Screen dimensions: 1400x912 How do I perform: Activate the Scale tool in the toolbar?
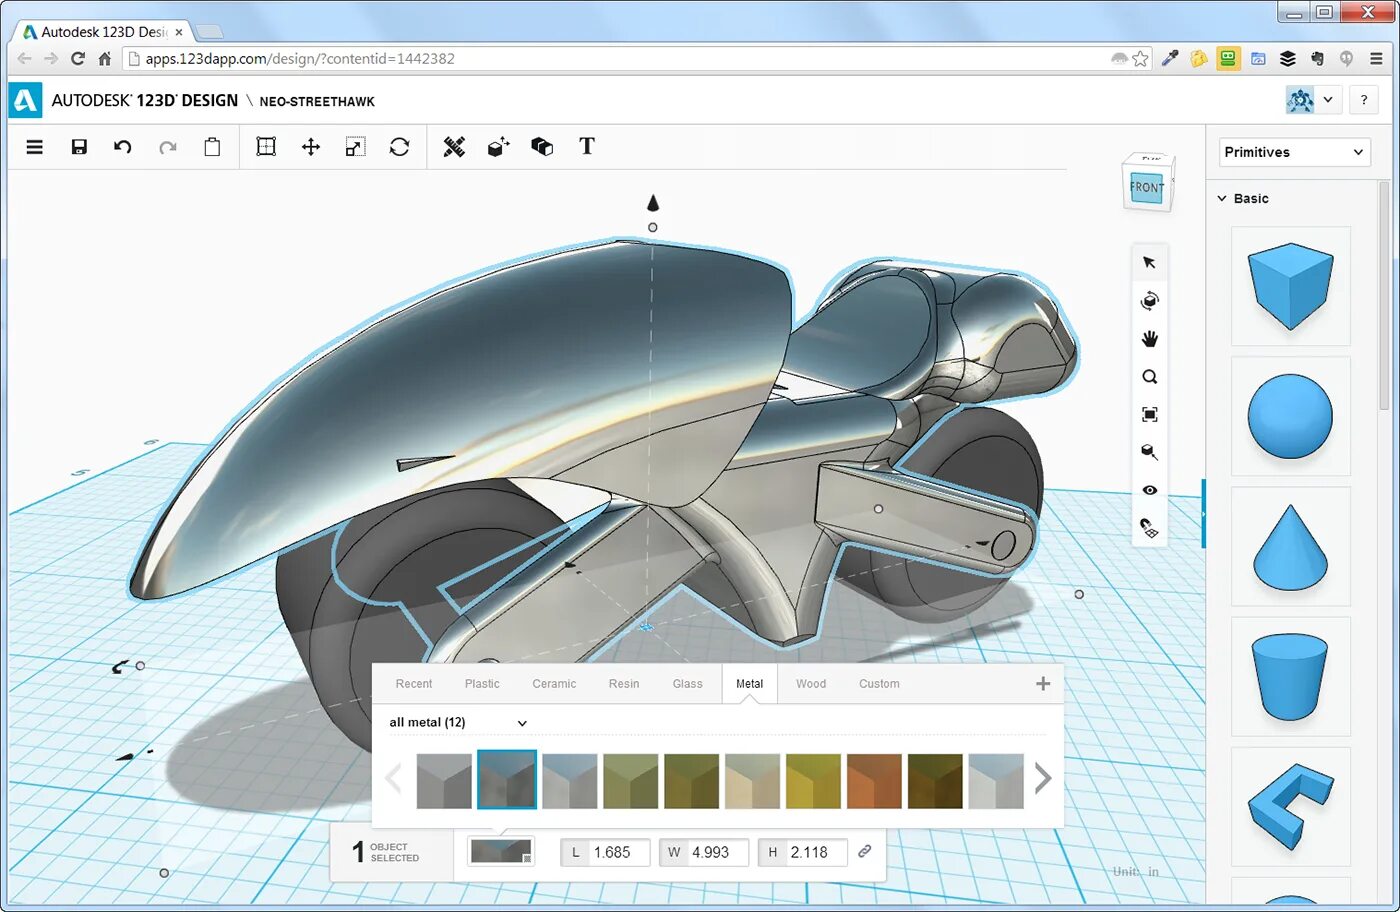pos(355,147)
